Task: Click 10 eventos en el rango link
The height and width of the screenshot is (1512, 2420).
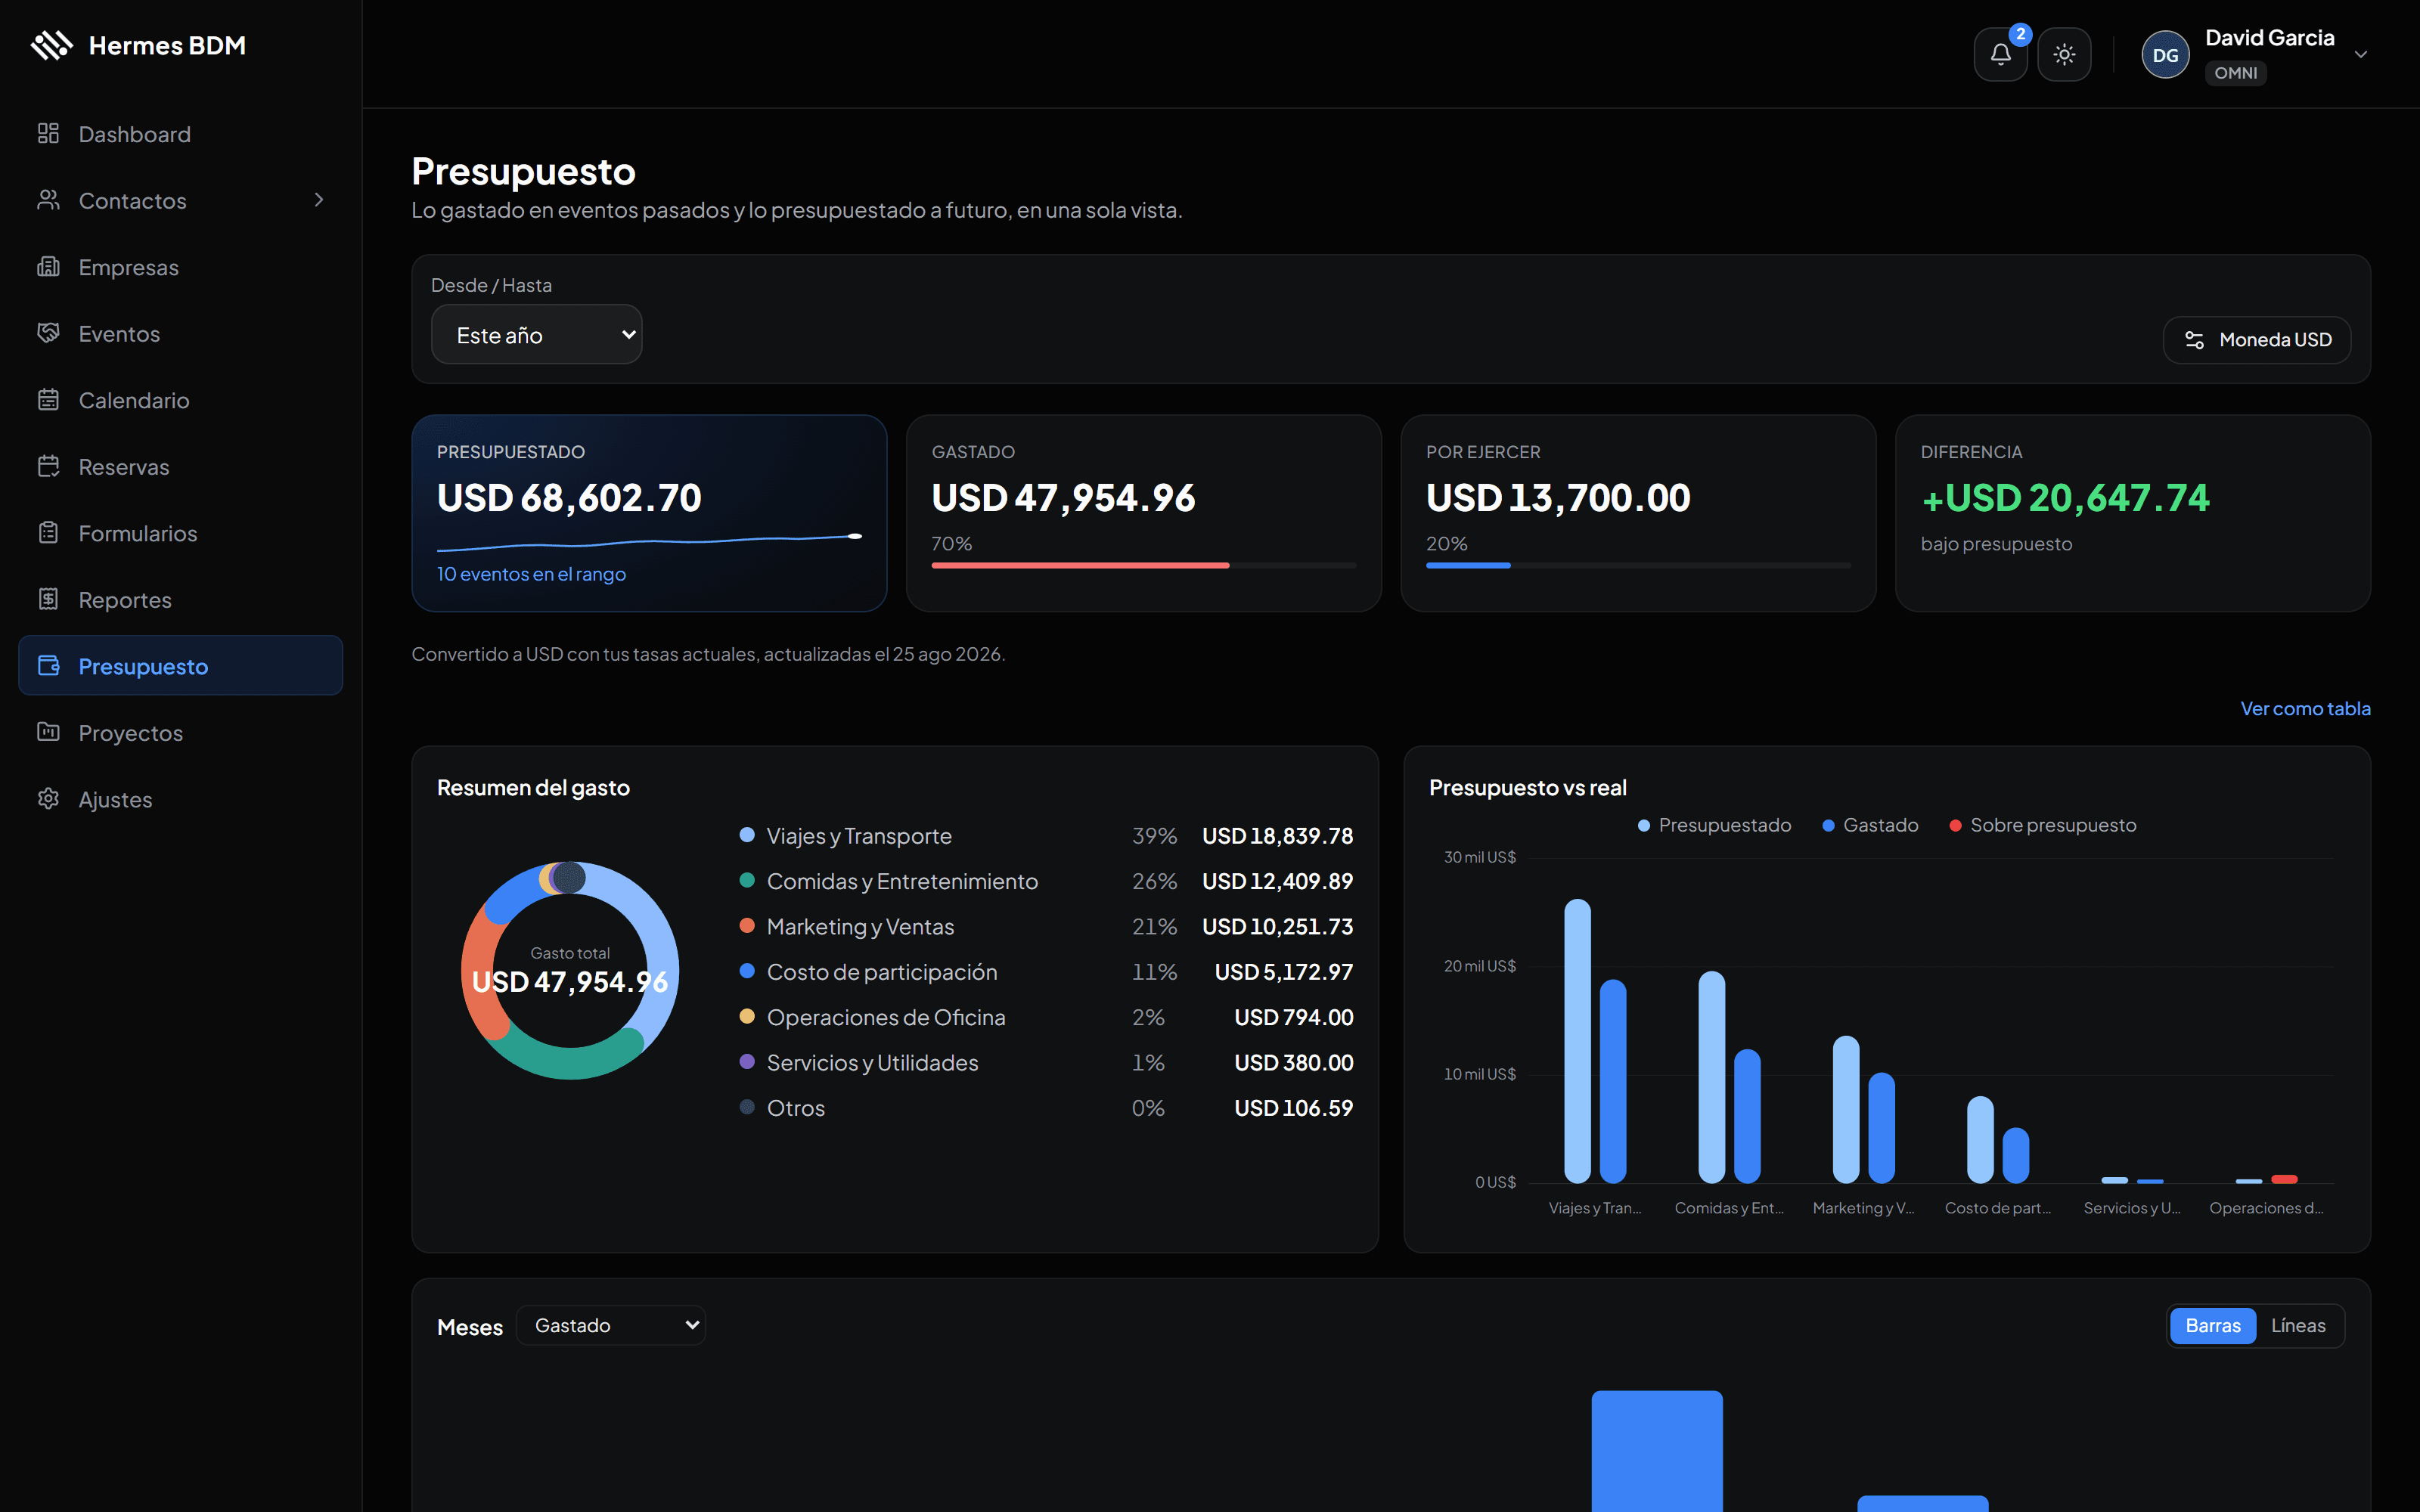Action: click(531, 574)
